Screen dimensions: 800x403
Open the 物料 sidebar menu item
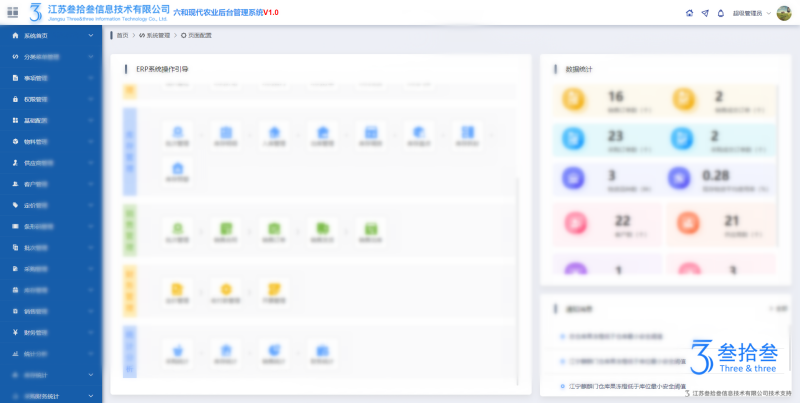[x=40, y=141]
